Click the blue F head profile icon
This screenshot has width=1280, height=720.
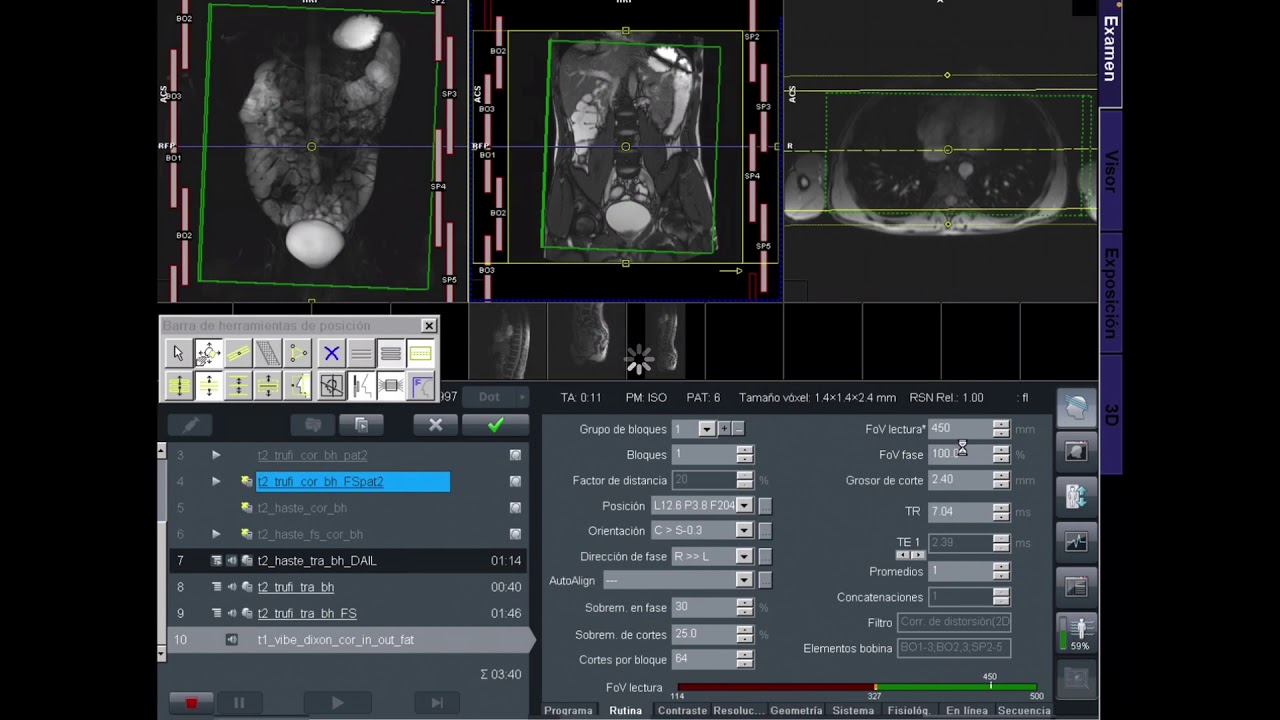421,385
